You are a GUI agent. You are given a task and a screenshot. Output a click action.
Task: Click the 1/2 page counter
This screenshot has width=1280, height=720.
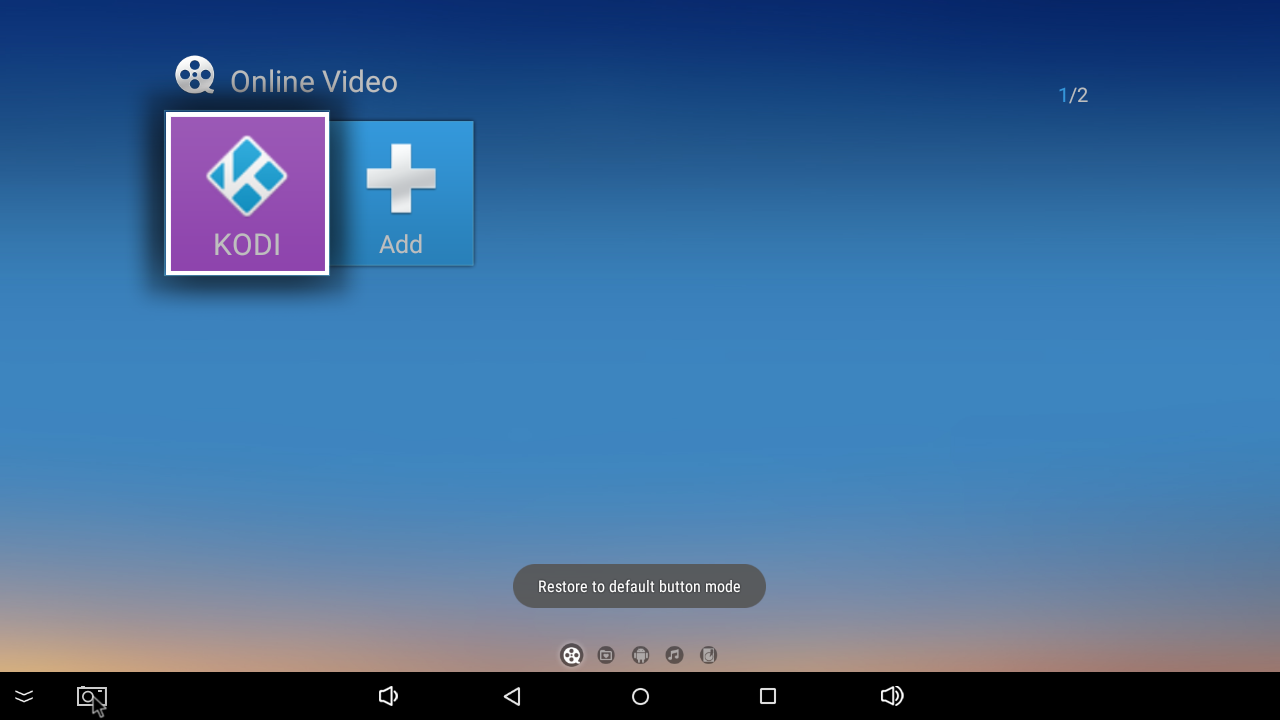[x=1073, y=95]
